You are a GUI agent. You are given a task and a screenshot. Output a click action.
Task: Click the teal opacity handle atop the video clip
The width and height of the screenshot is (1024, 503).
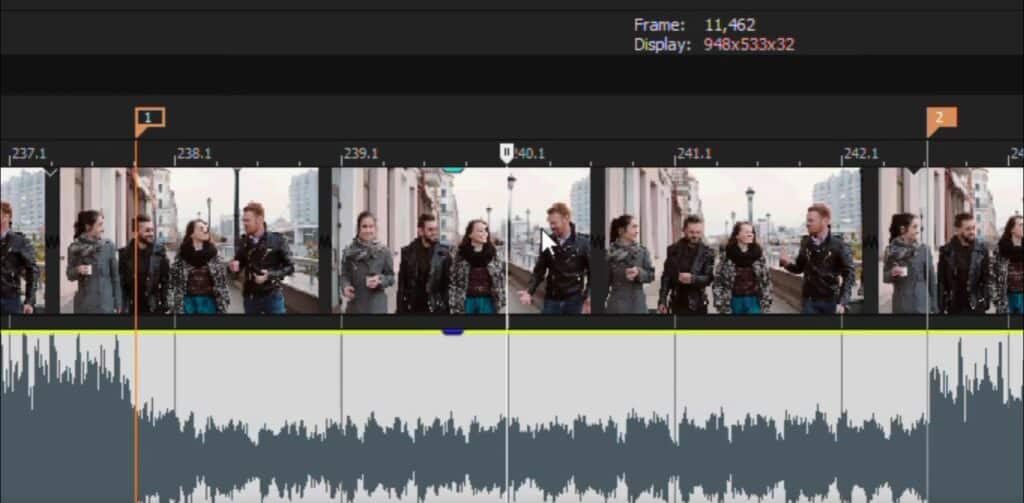click(x=453, y=170)
